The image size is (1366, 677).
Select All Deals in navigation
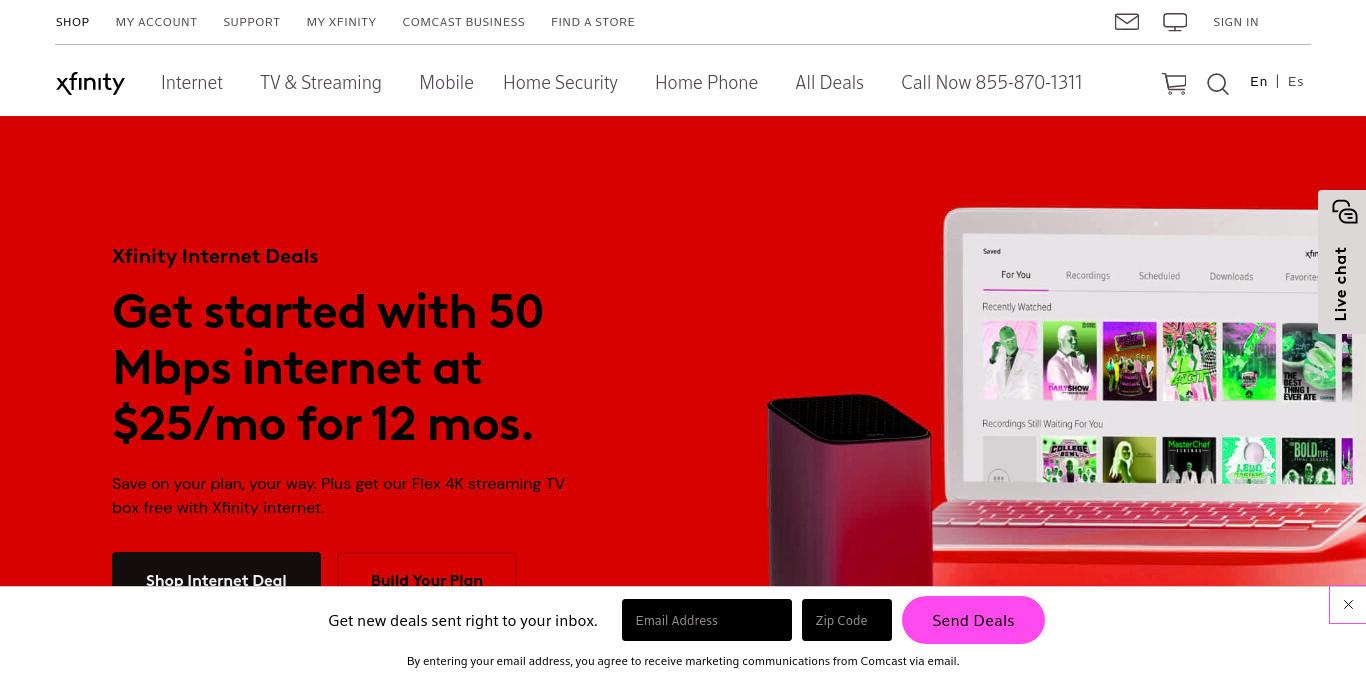829,83
